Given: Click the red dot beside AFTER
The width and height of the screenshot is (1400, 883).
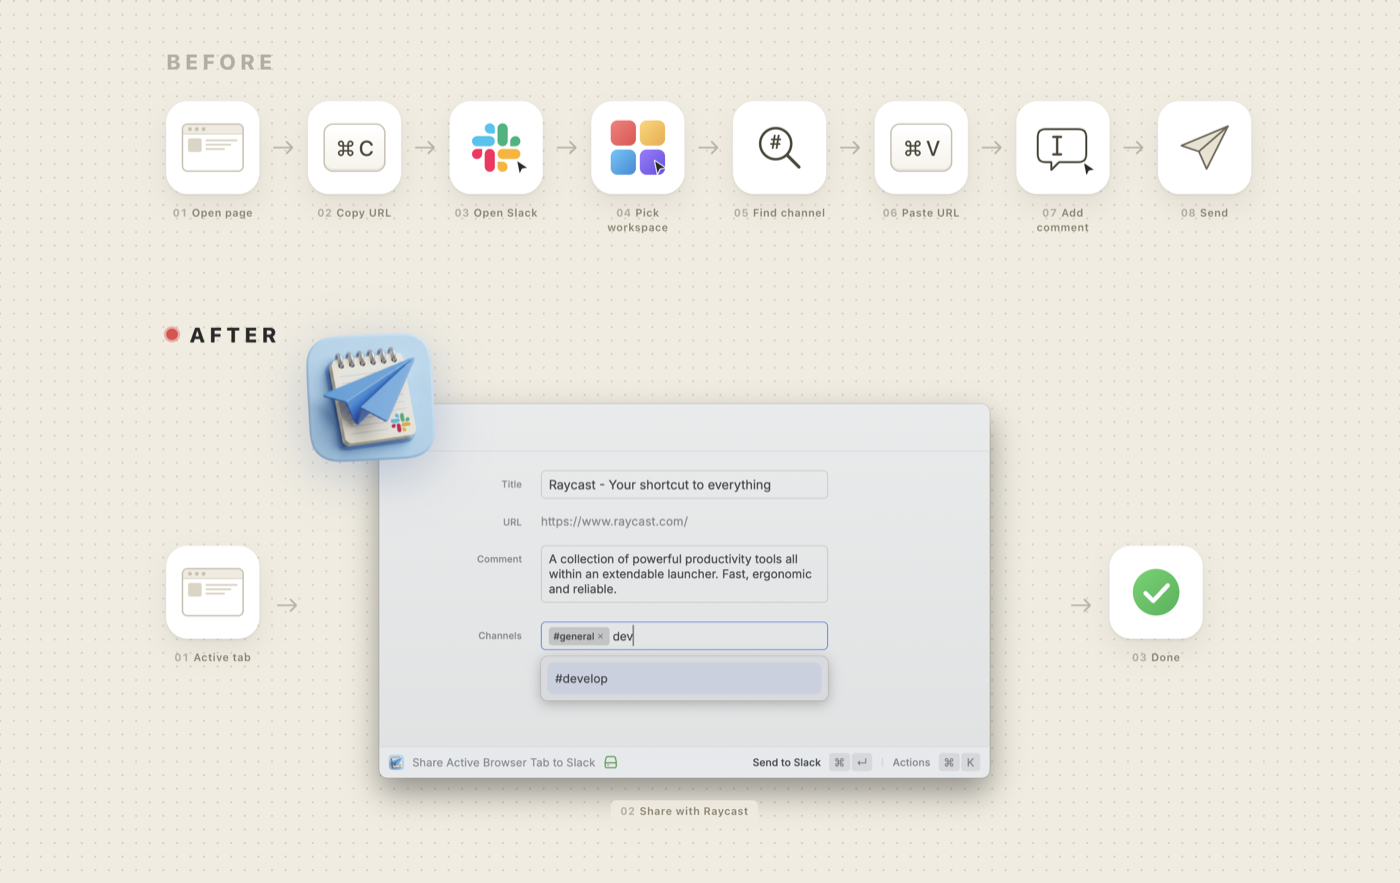Looking at the screenshot, I should tap(172, 335).
